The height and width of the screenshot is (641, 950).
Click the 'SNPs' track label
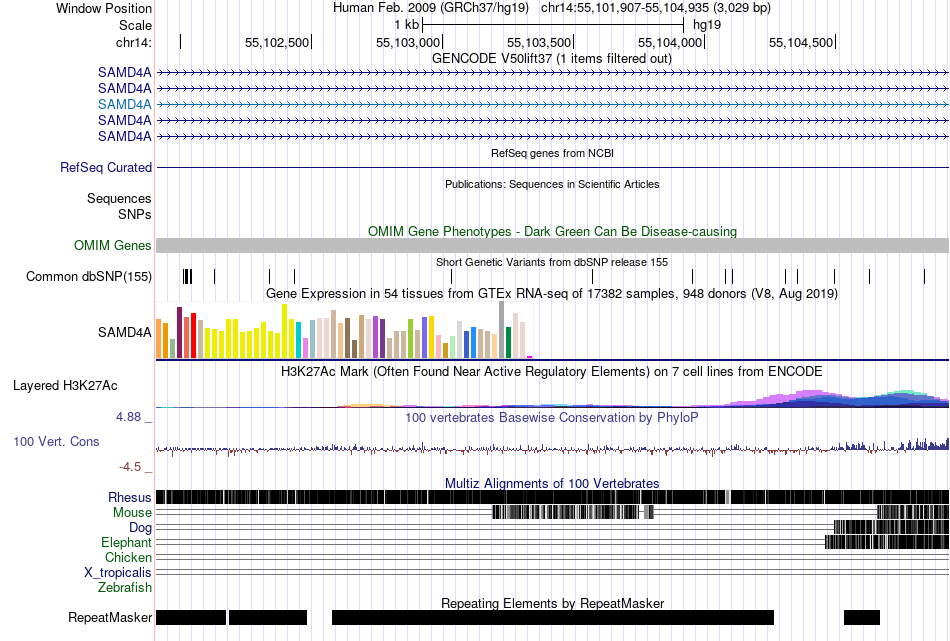pyautogui.click(x=135, y=214)
